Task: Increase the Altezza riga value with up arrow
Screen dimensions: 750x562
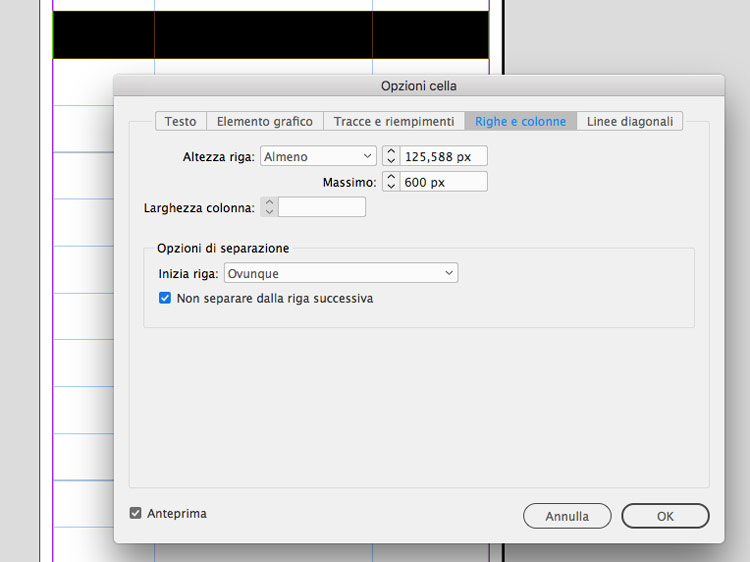Action: [x=391, y=151]
